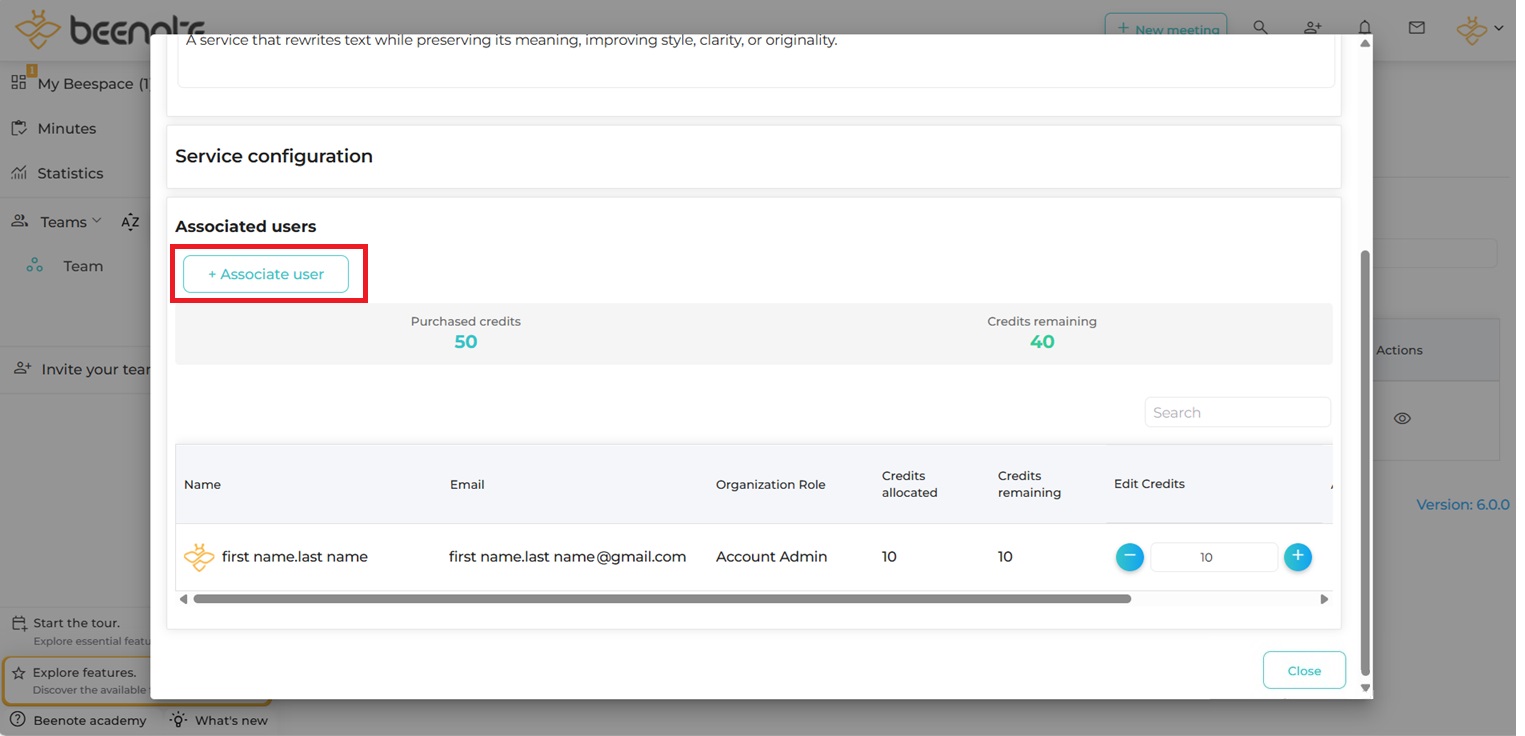Open Minutes in the sidebar
Screen dimensions: 1525x736
66,129
